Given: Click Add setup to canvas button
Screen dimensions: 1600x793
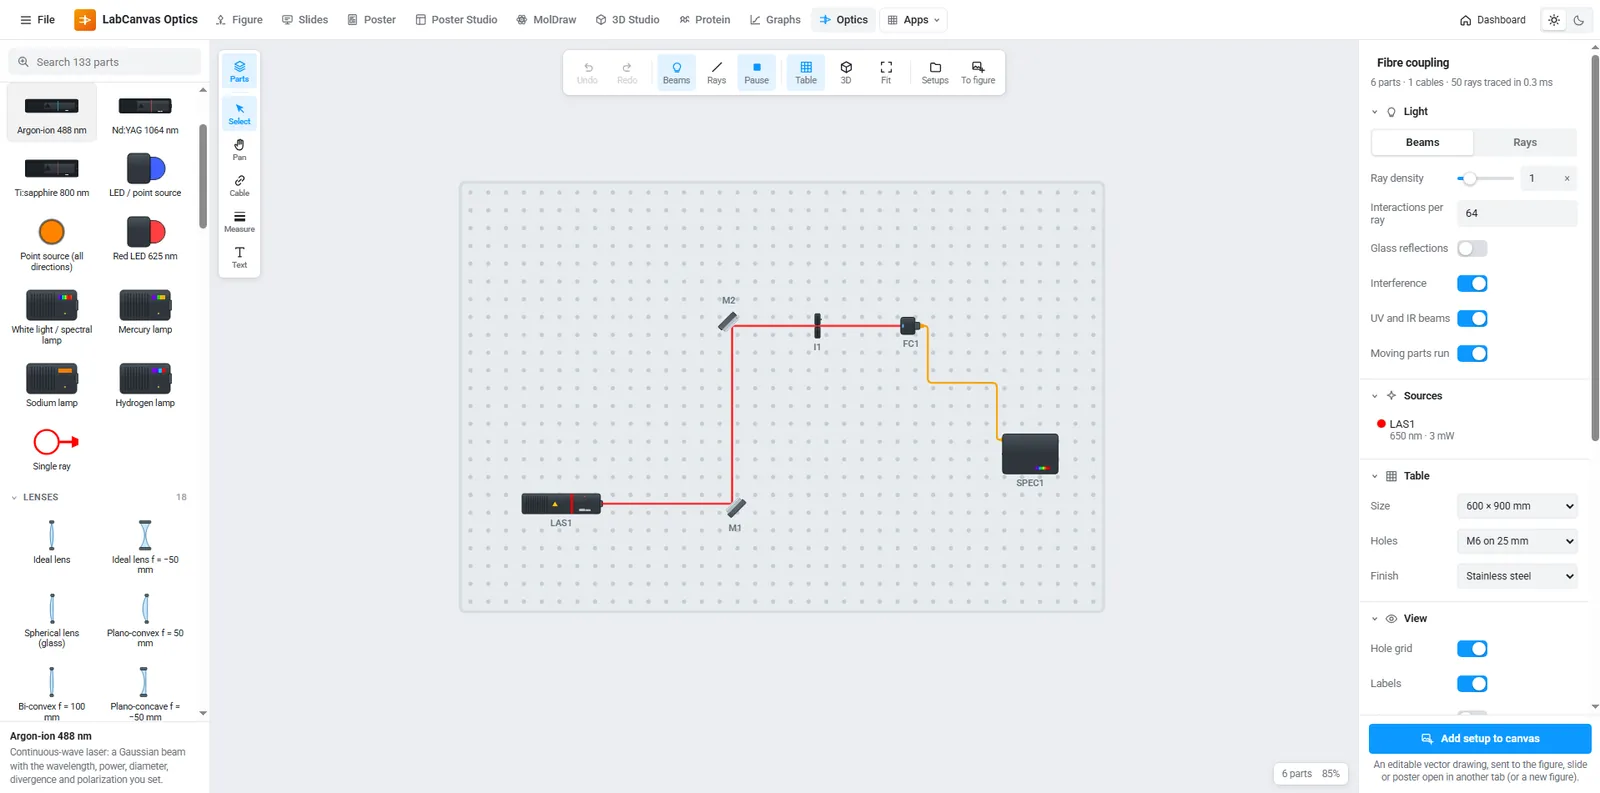Looking at the screenshot, I should (x=1480, y=739).
